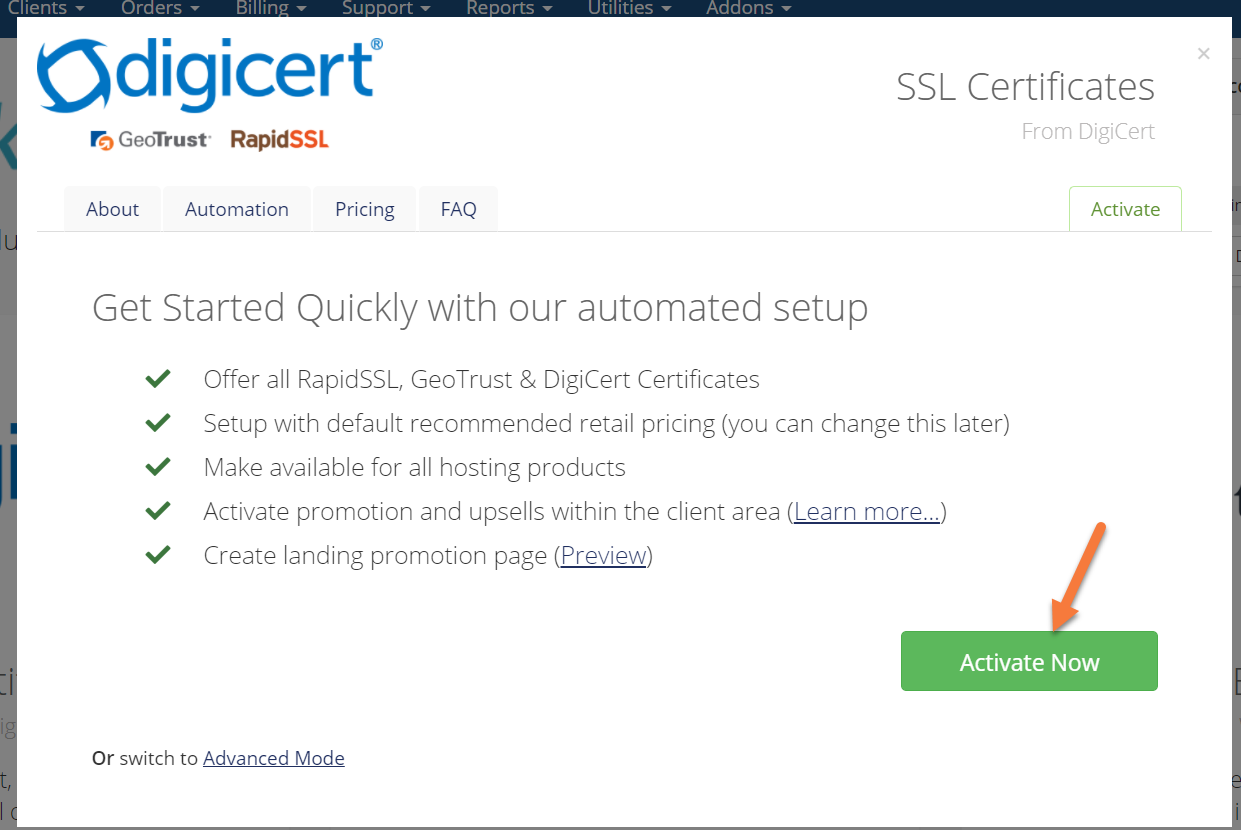The width and height of the screenshot is (1241, 830).
Task: Click the RapidSSL logo
Action: pos(279,140)
